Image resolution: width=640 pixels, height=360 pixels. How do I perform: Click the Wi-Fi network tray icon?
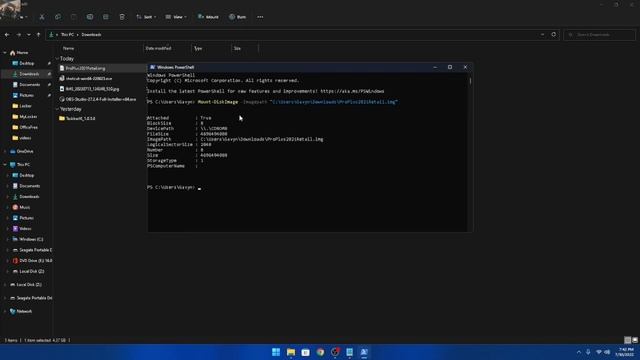pyautogui.click(x=599, y=352)
